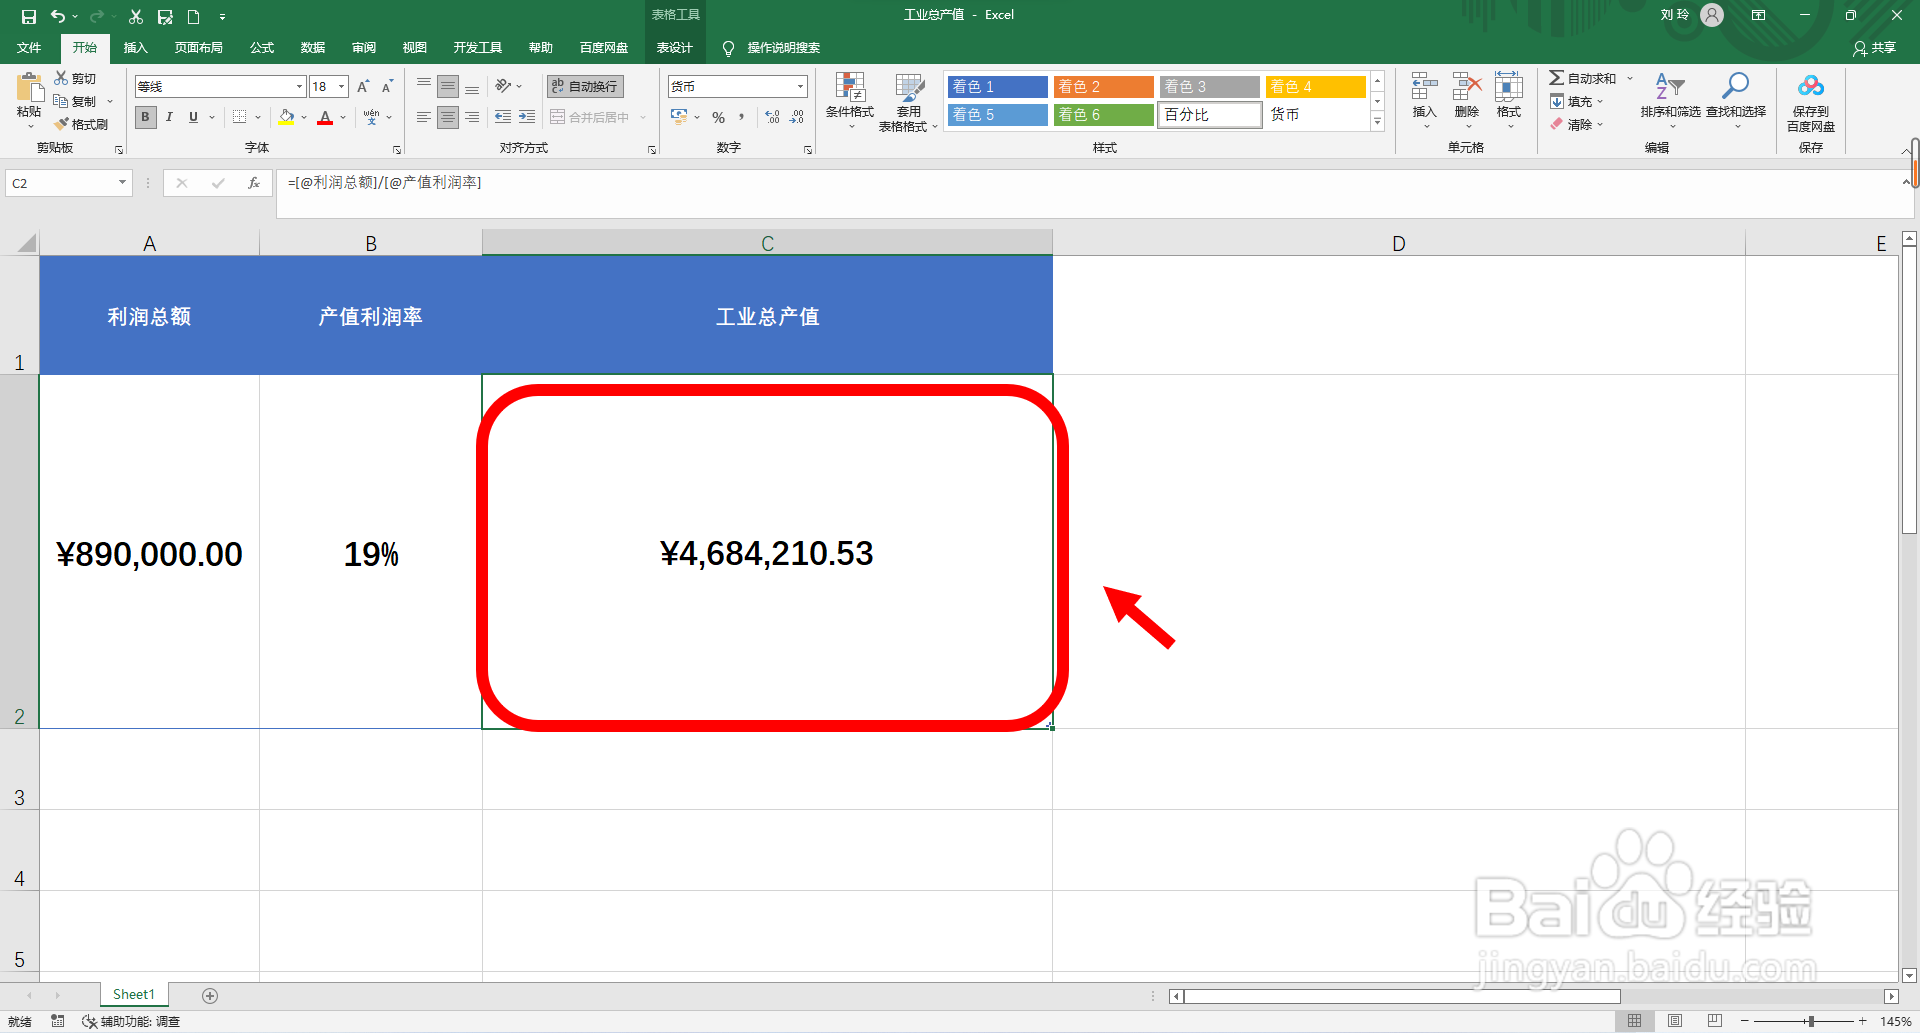1920x1033 pixels.
Task: Click the decrease decimal icon
Action: coord(797,117)
